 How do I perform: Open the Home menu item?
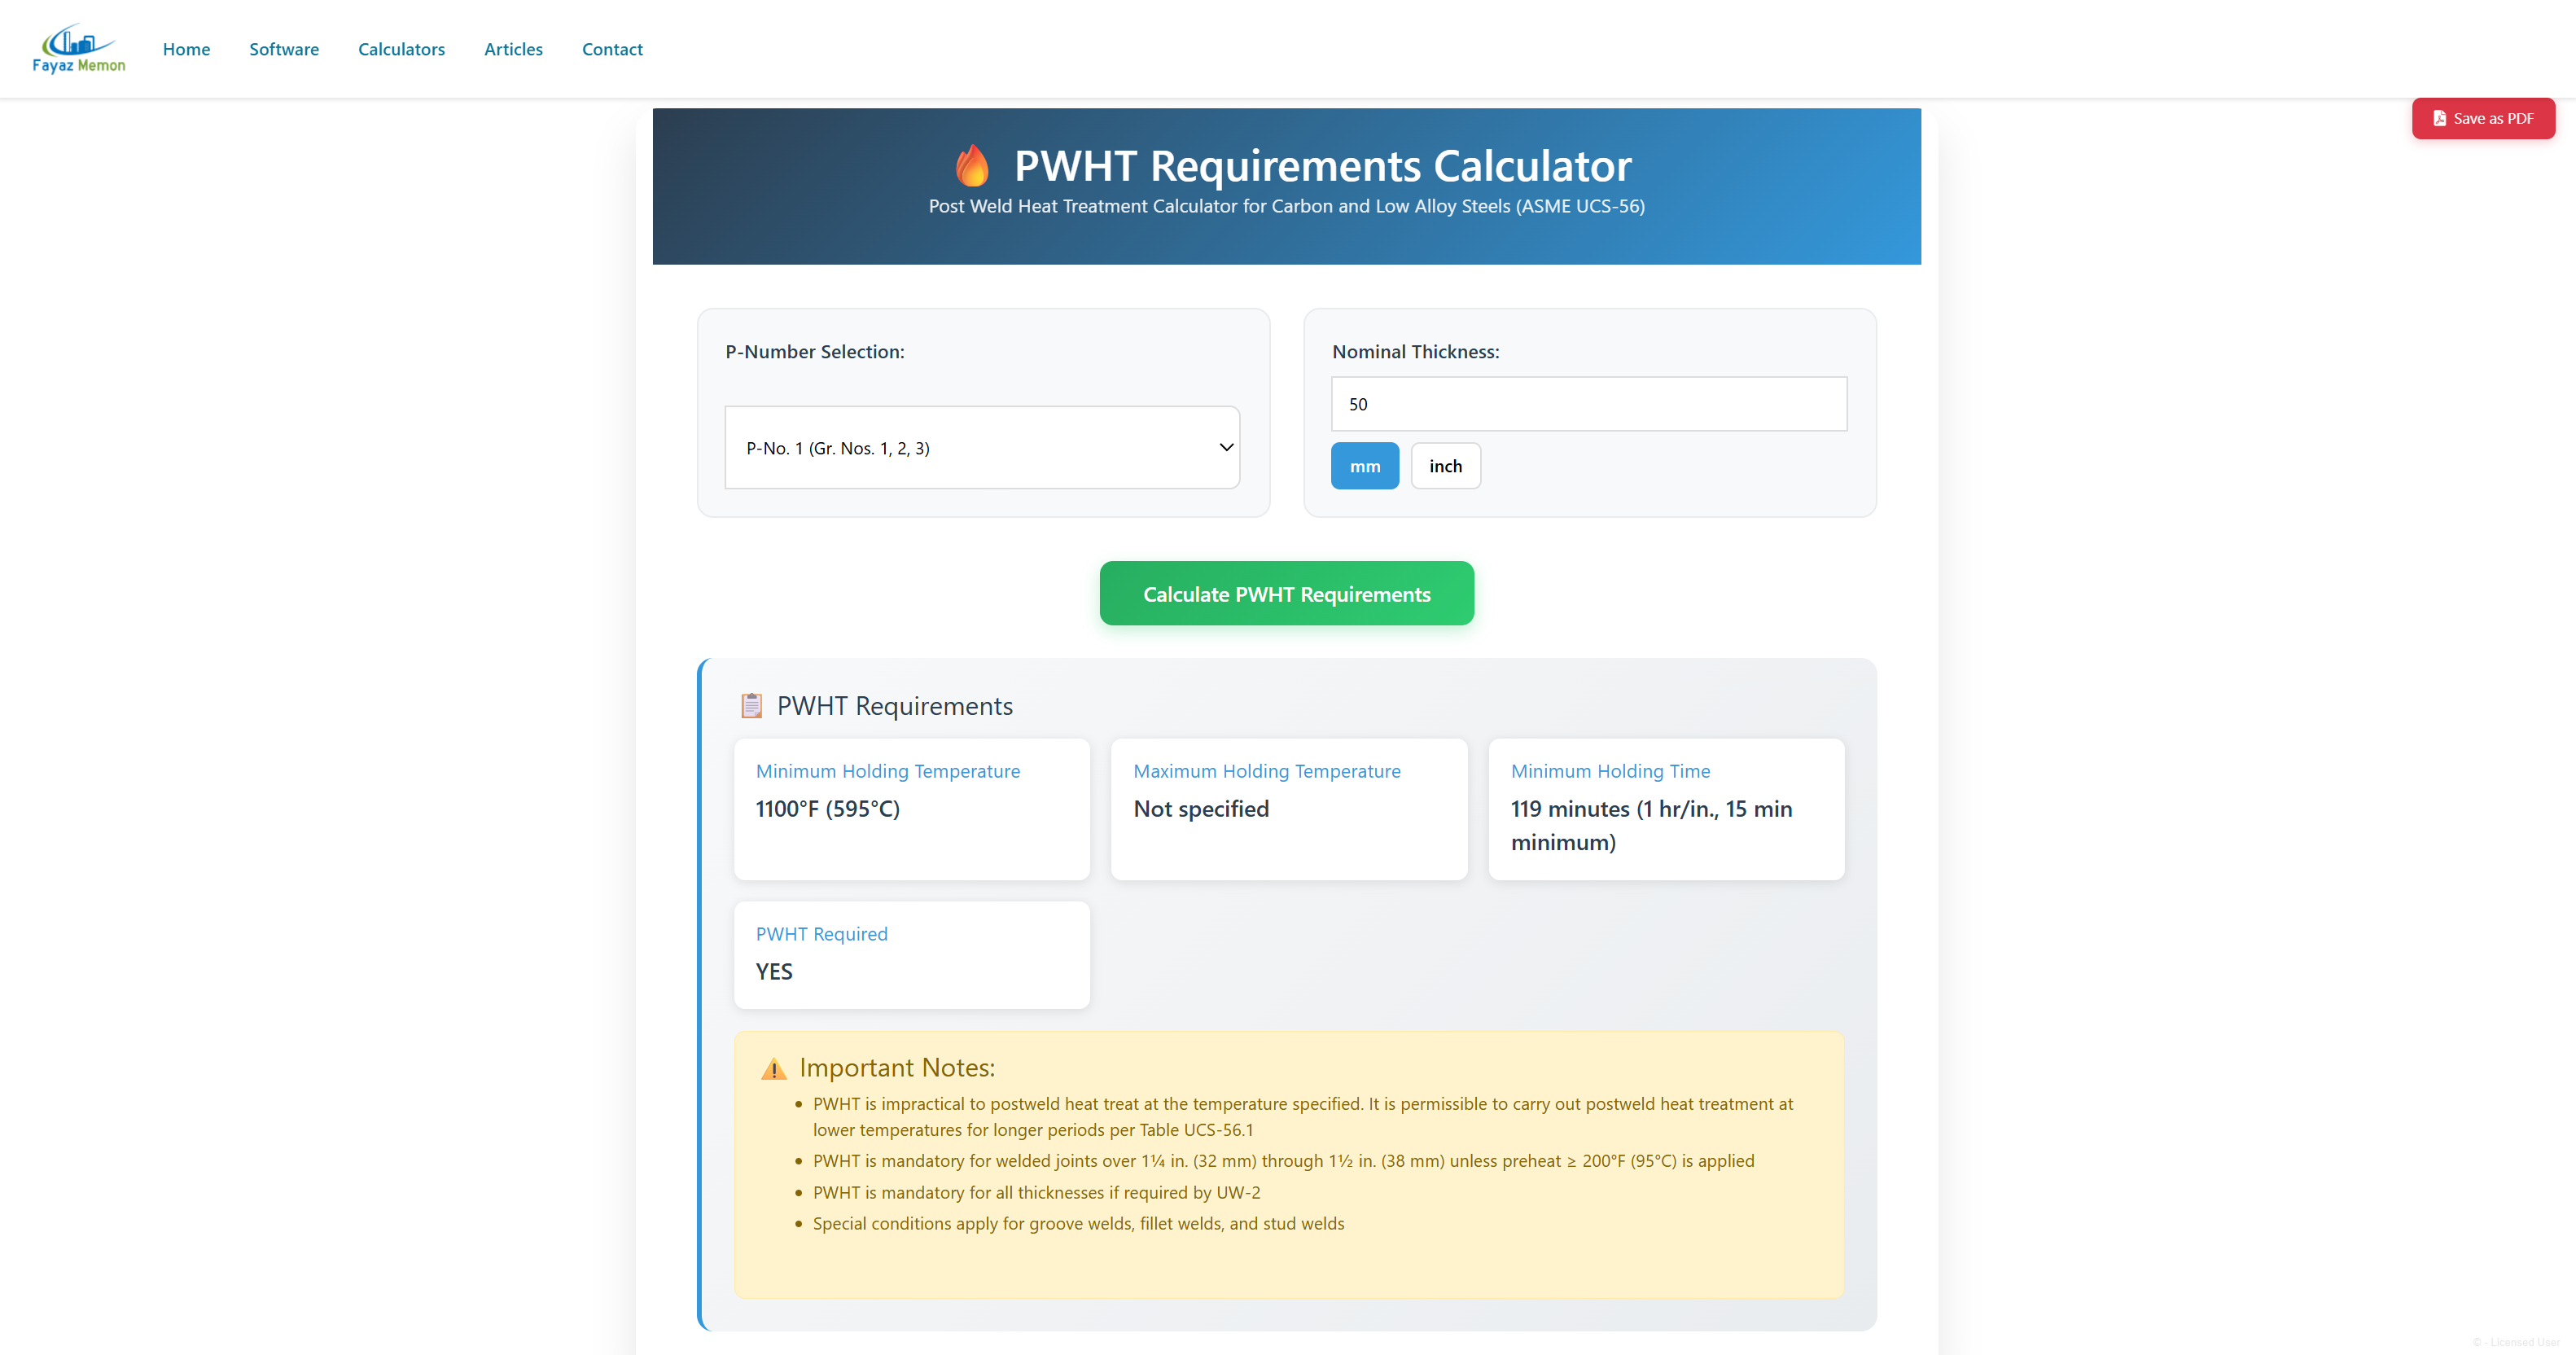[186, 49]
